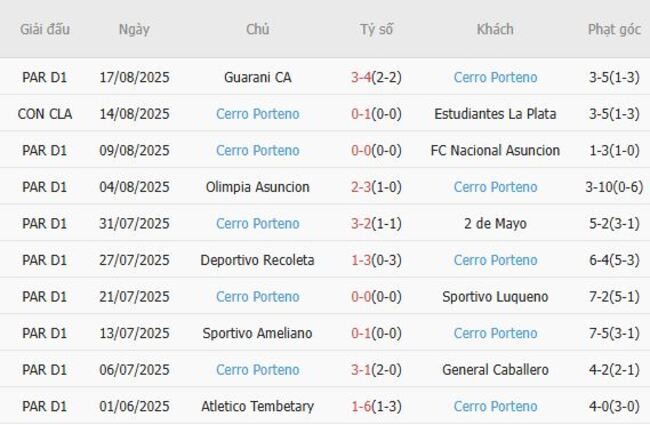Select the Phạt góc column header
The height and width of the screenshot is (425, 650).
pos(614,29)
